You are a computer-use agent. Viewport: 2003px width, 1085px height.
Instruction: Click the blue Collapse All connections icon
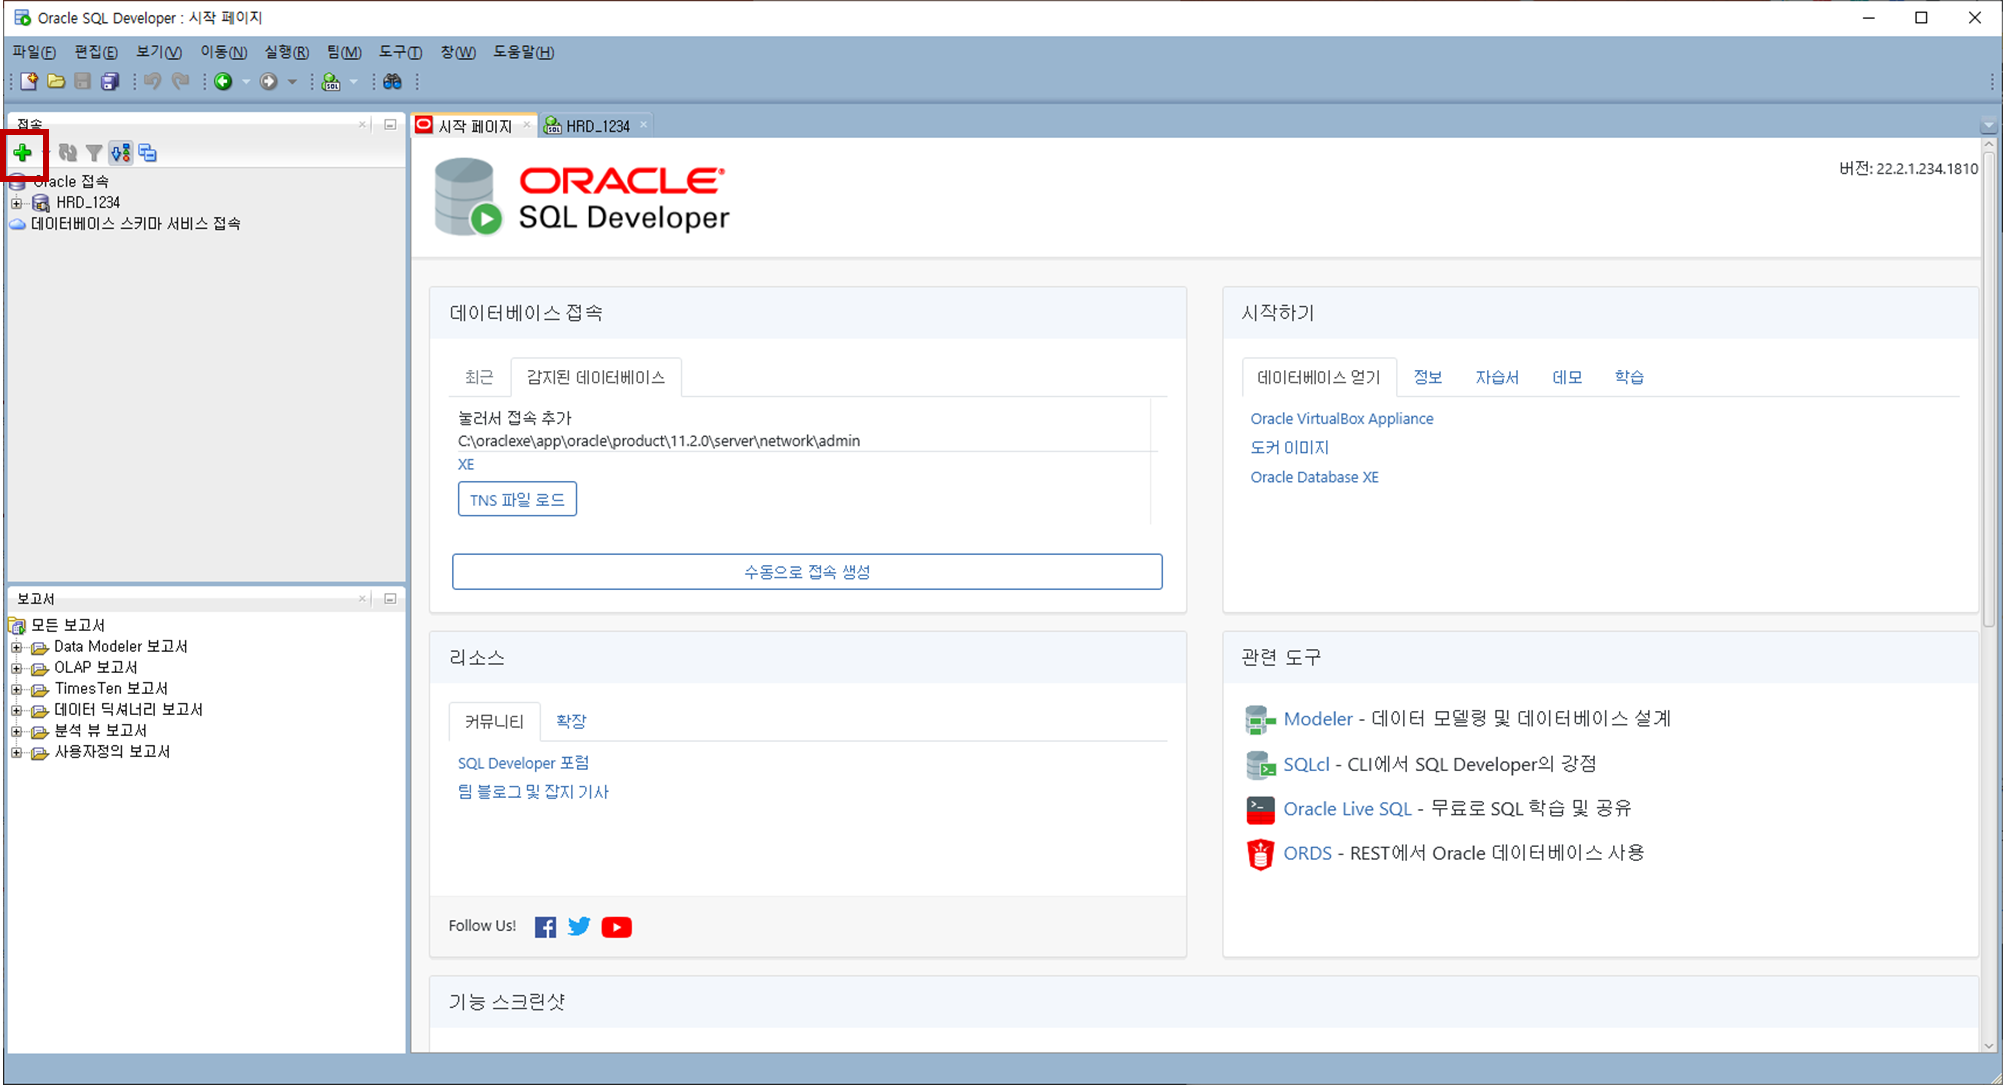(148, 153)
